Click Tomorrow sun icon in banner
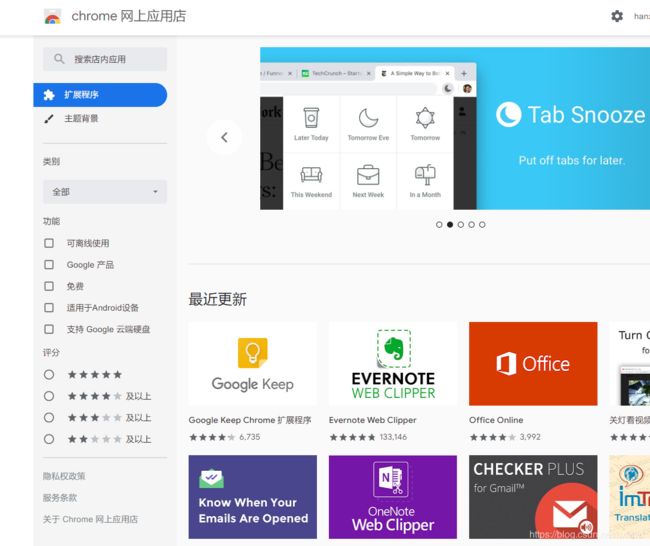This screenshot has height=546, width=650. coord(425,118)
